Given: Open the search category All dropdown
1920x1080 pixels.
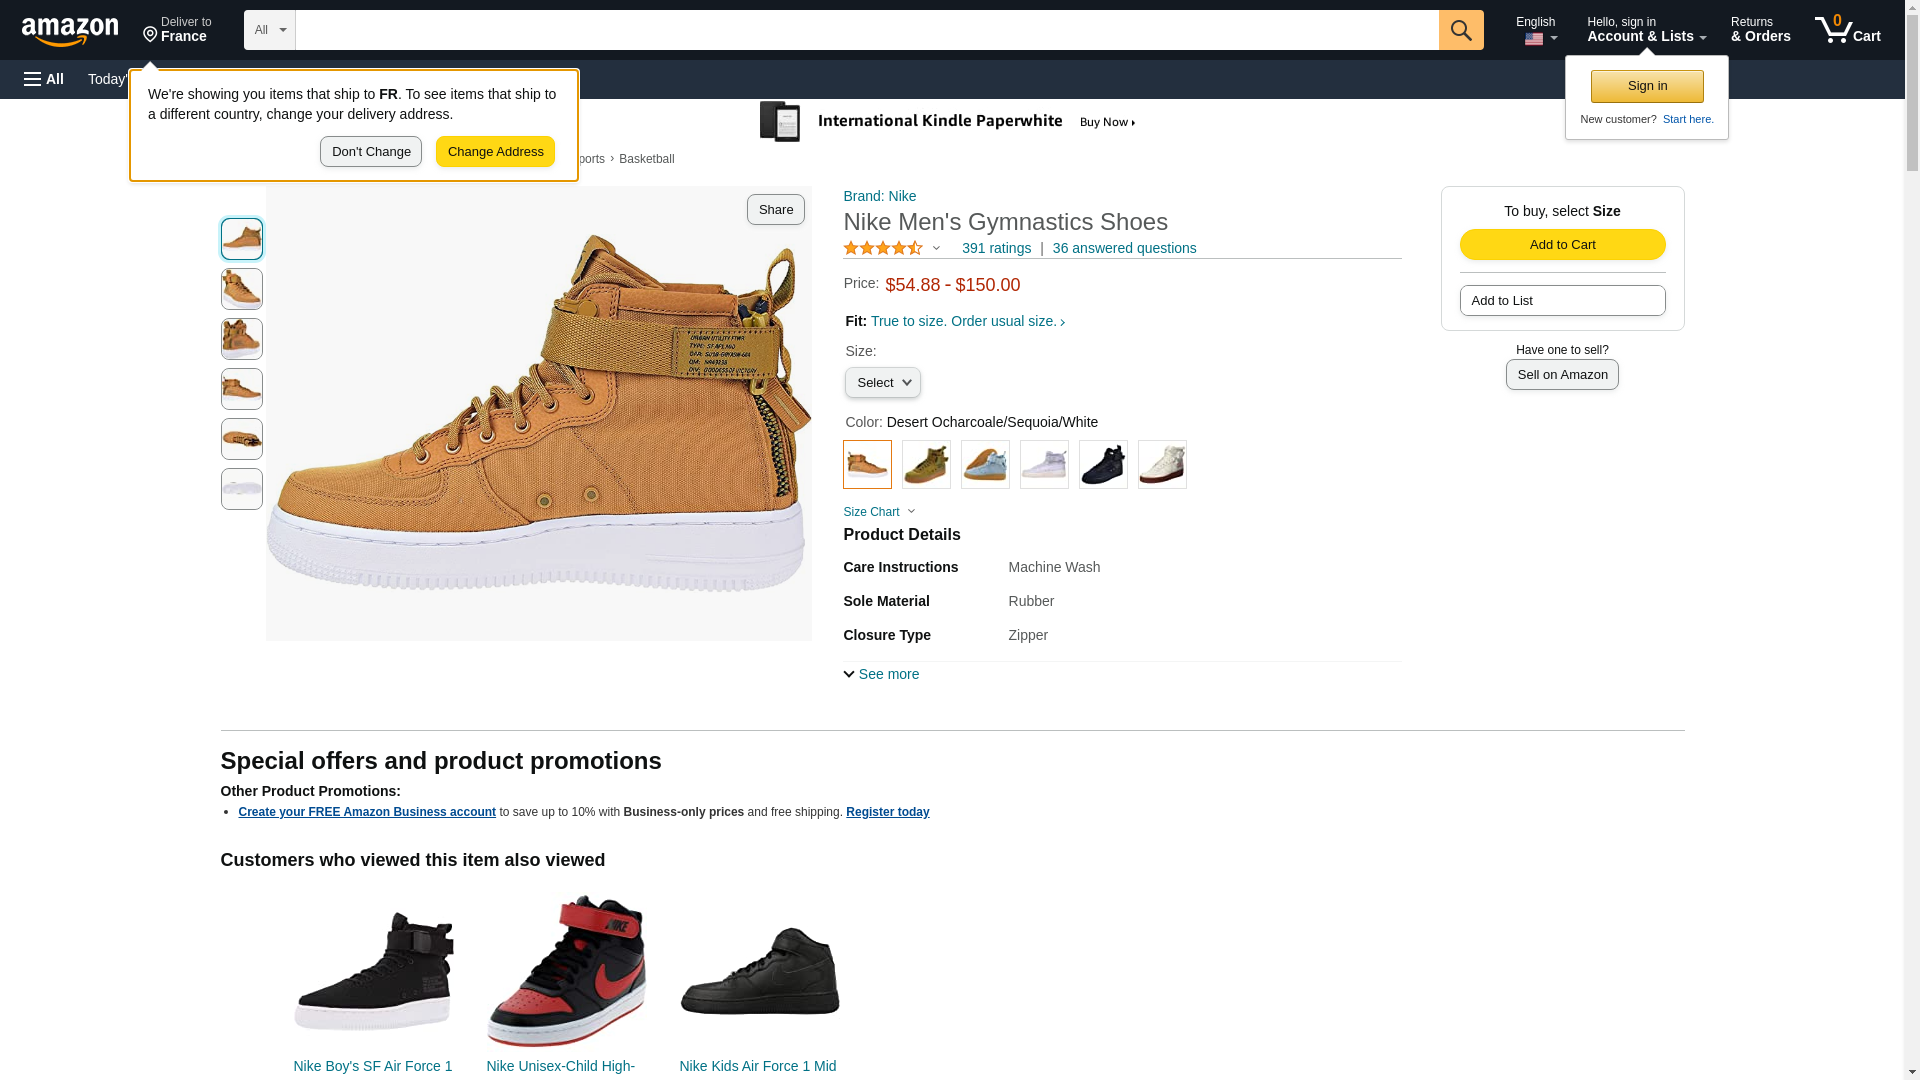Looking at the screenshot, I should pyautogui.click(x=269, y=30).
